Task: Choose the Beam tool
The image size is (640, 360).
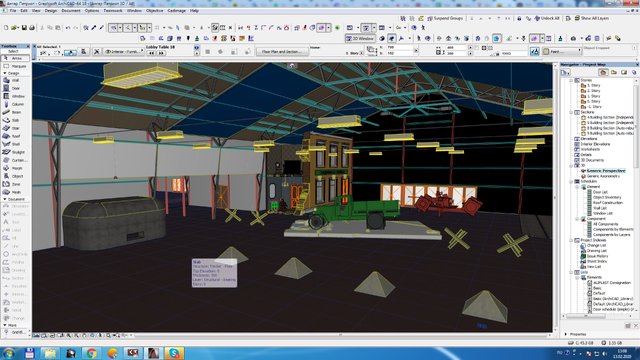Action: [15, 112]
